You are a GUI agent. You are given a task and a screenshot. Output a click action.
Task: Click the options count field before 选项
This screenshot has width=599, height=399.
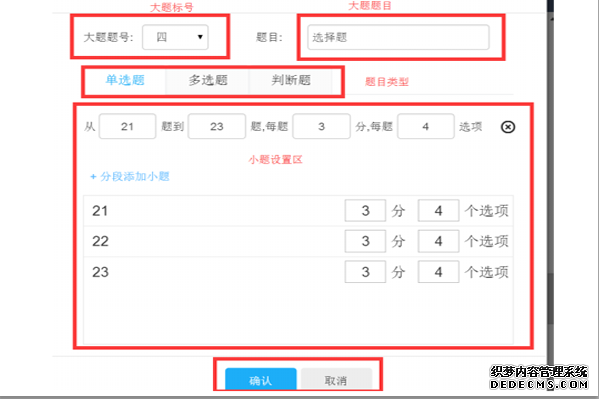(x=426, y=127)
